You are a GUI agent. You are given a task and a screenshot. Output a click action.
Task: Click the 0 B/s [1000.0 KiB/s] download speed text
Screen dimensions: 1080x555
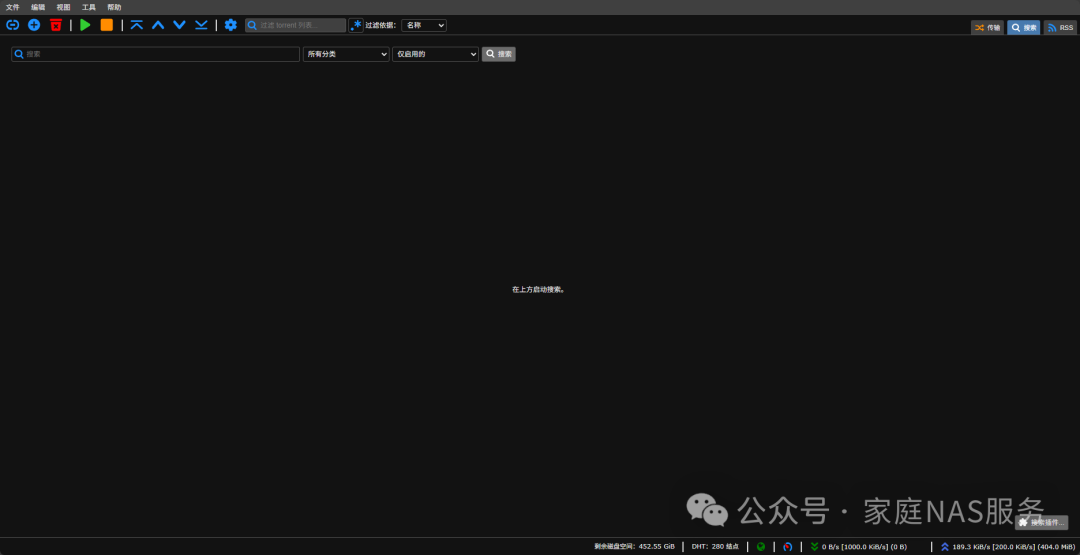(864, 547)
